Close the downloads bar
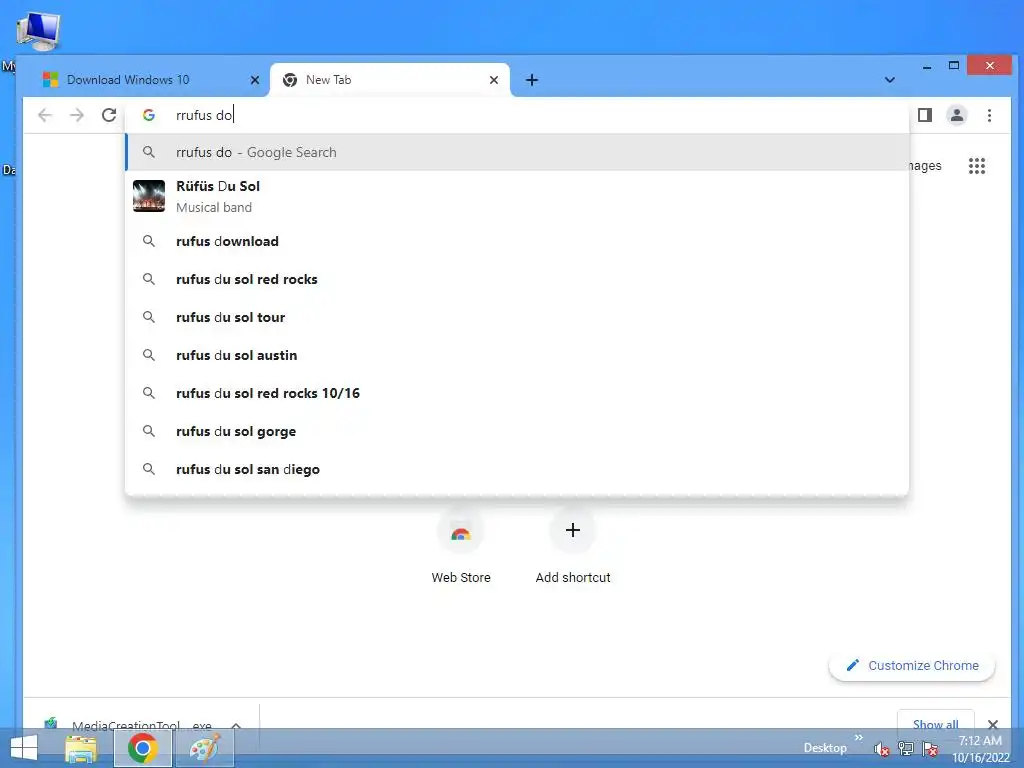1024x768 pixels. click(993, 724)
